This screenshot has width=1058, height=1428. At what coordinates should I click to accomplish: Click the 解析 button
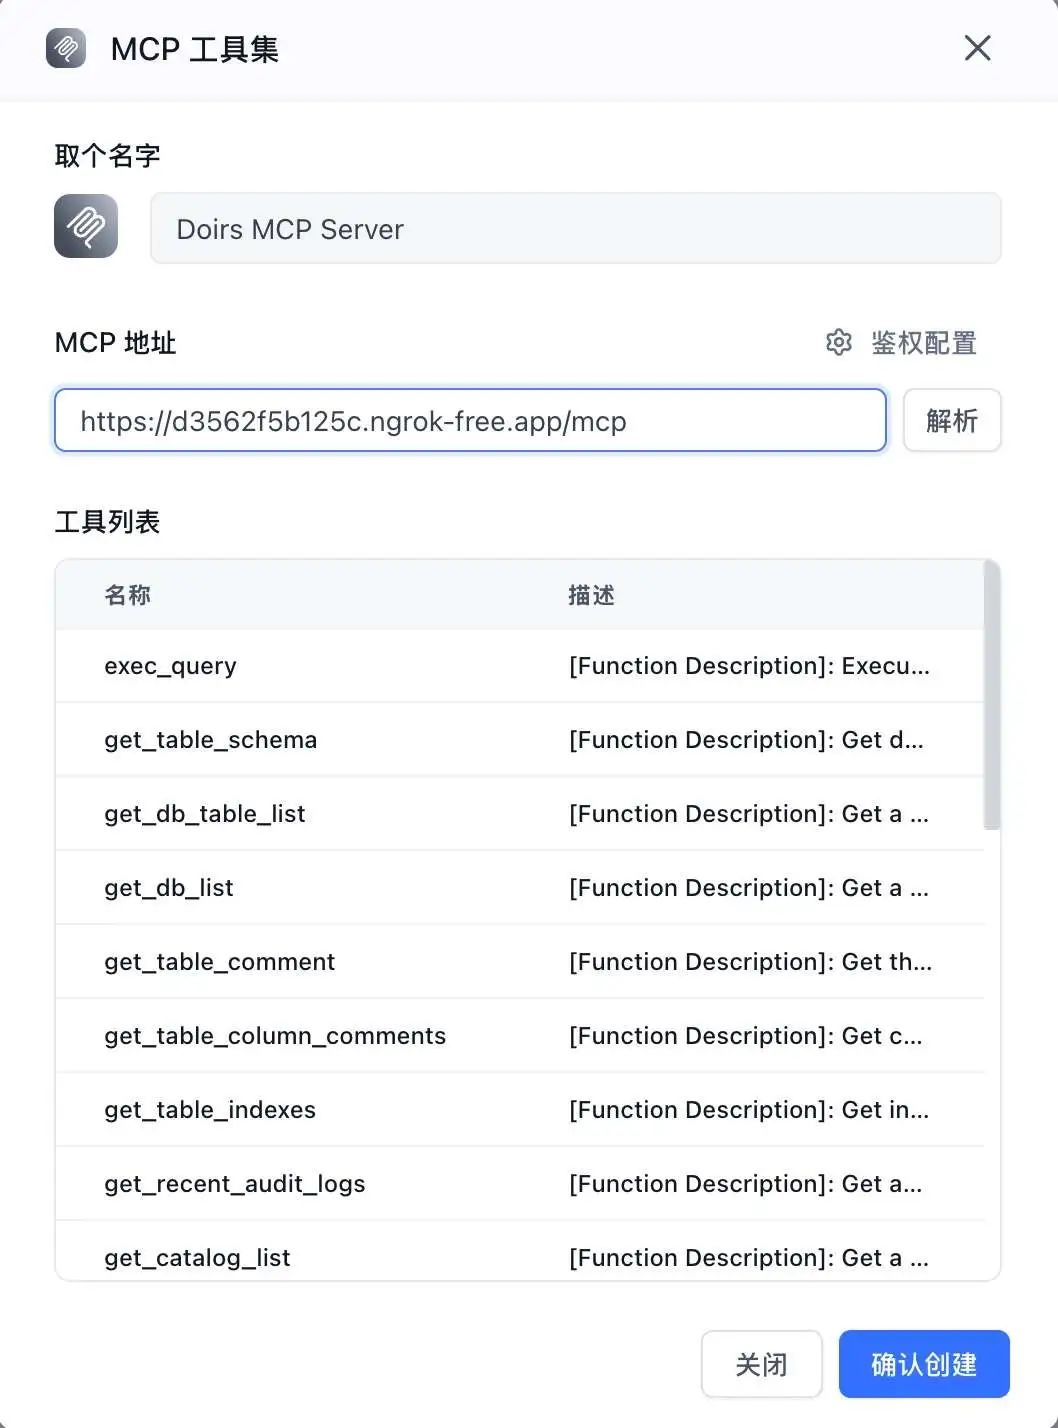952,420
